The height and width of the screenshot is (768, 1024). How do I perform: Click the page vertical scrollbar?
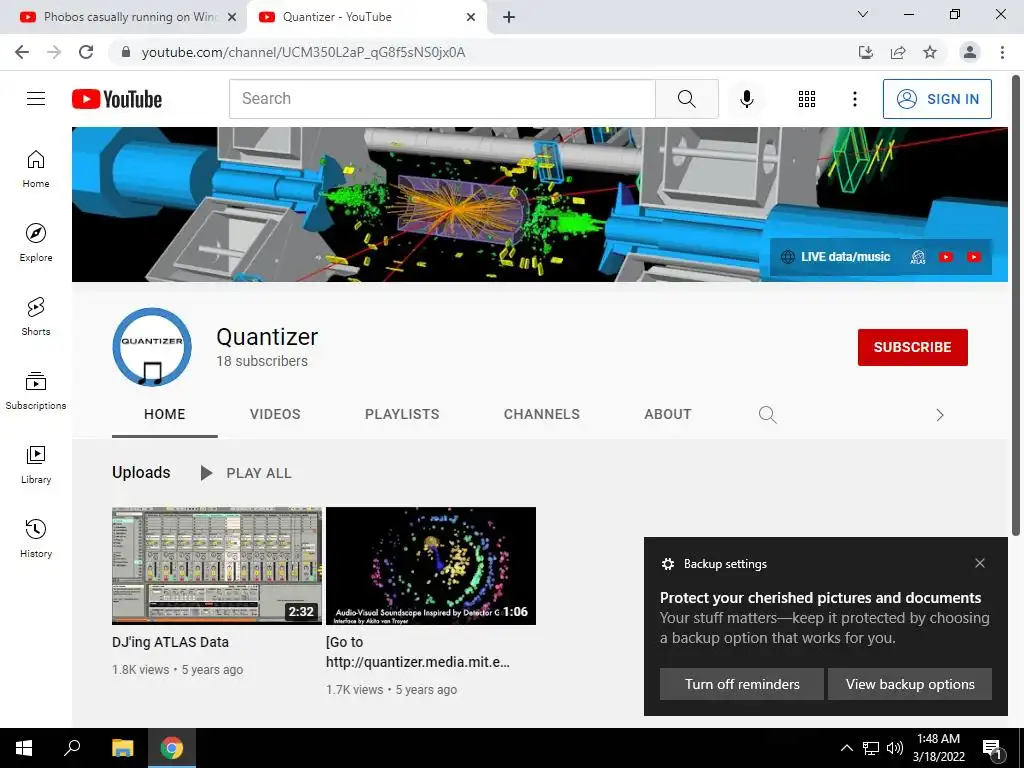(x=1016, y=306)
